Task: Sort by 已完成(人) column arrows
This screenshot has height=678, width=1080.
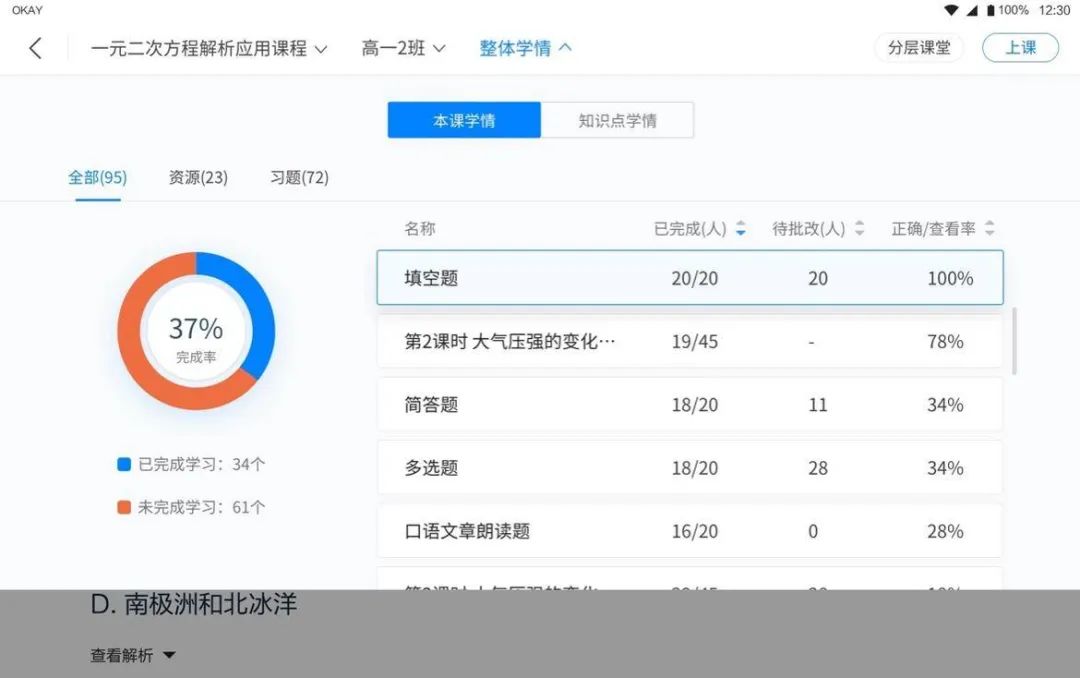Action: point(740,228)
